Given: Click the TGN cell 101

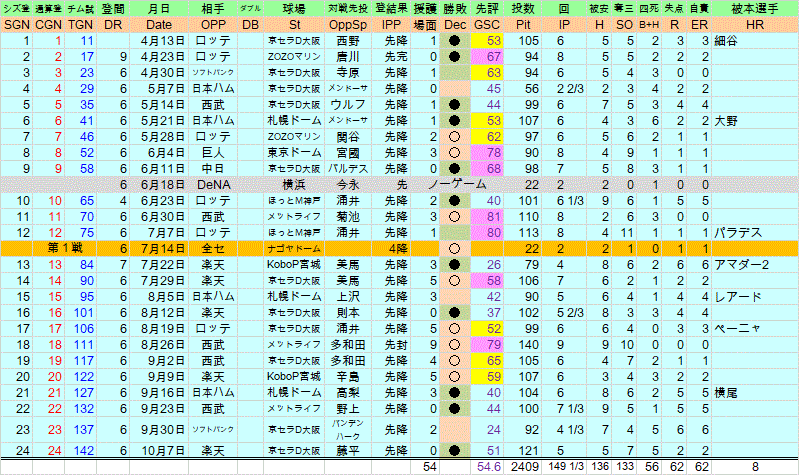Looking at the screenshot, I should (81, 312).
